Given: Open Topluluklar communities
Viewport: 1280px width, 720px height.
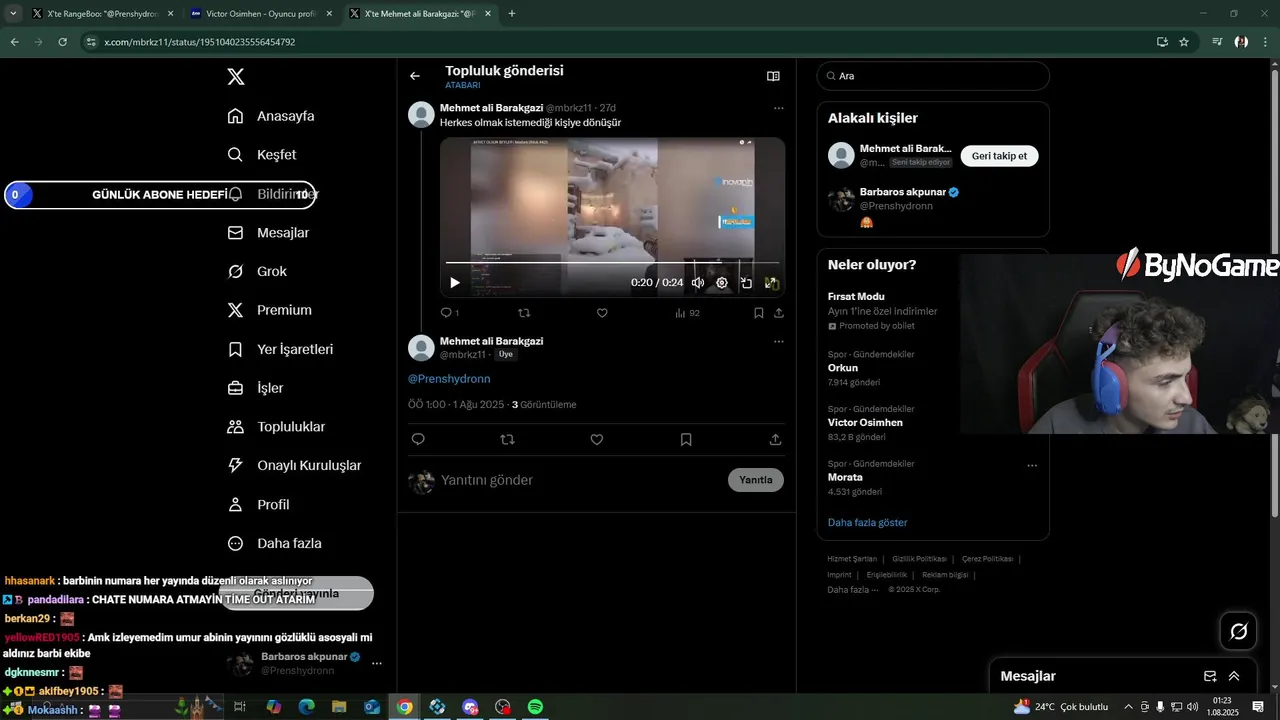Looking at the screenshot, I should [x=276, y=427].
